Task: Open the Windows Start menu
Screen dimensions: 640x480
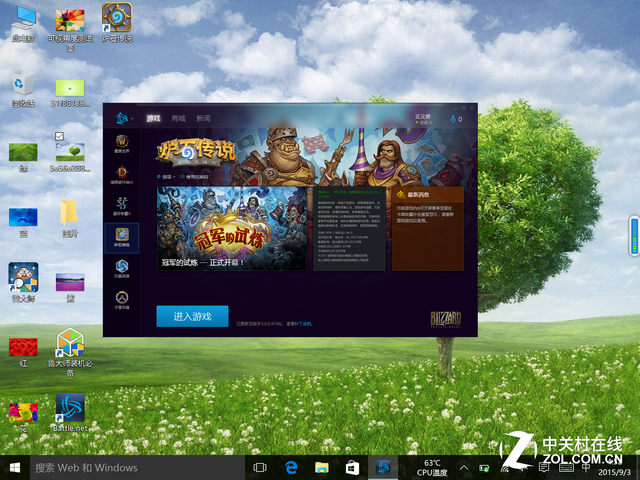Action: pyautogui.click(x=15, y=468)
